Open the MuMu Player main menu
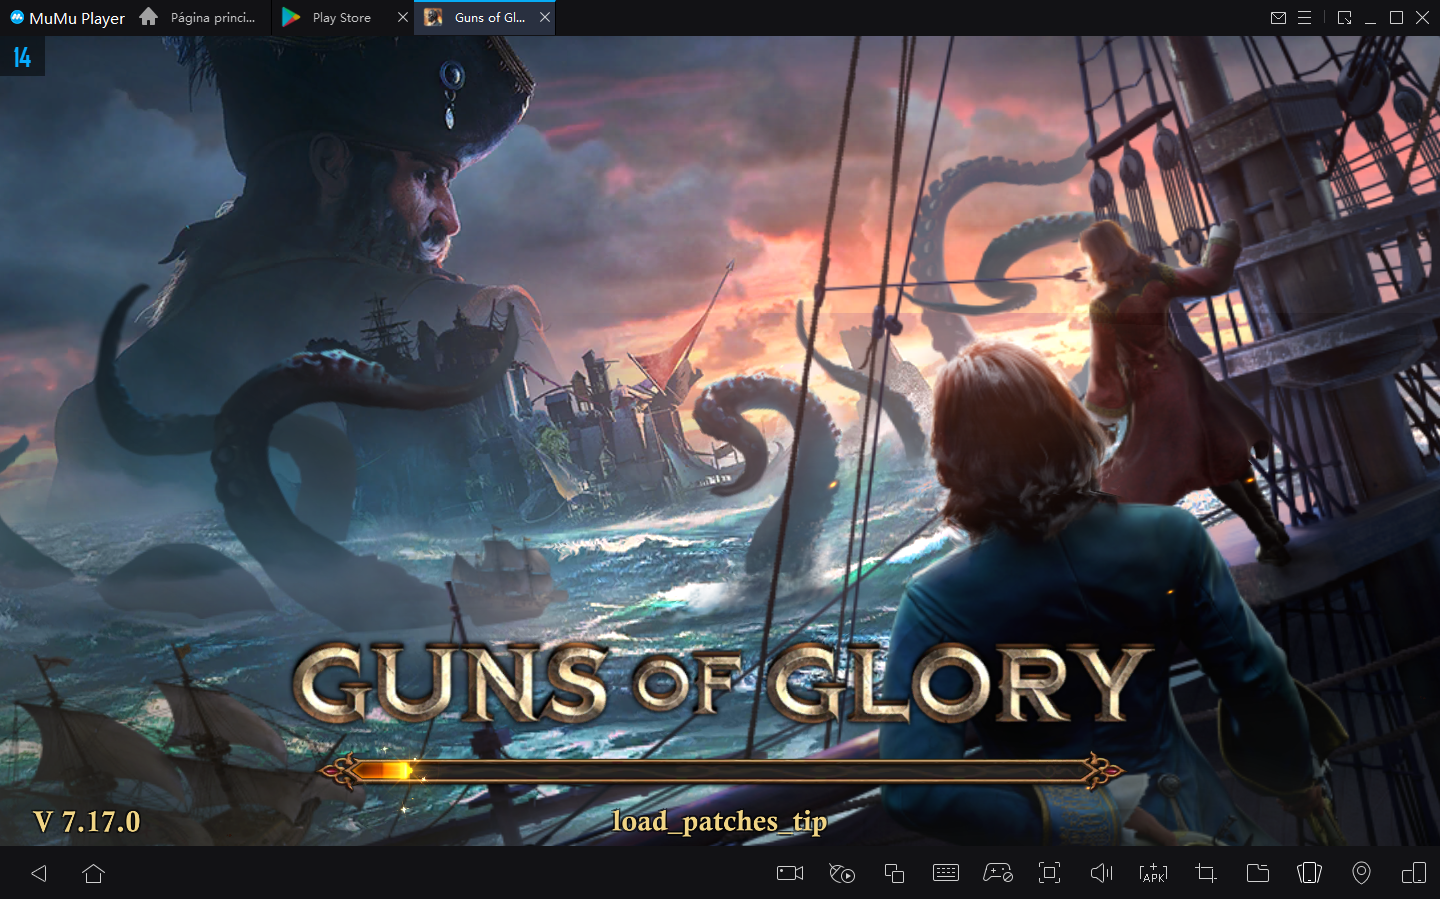This screenshot has width=1440, height=899. coord(1304,17)
